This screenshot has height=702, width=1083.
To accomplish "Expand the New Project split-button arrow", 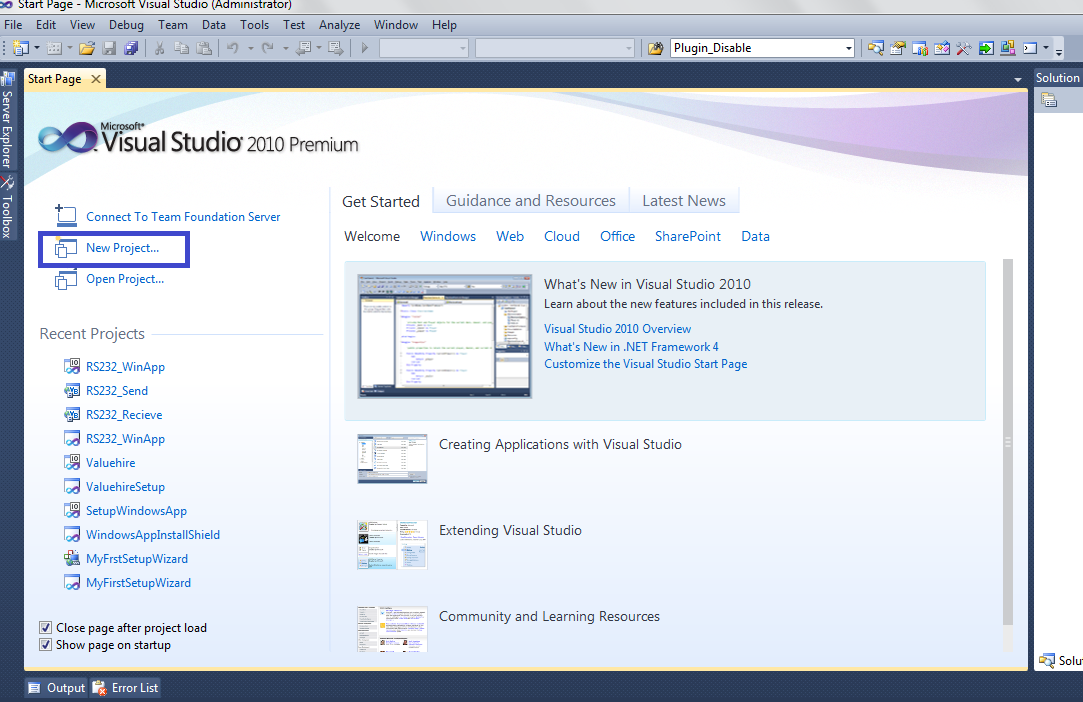I will [x=35, y=47].
